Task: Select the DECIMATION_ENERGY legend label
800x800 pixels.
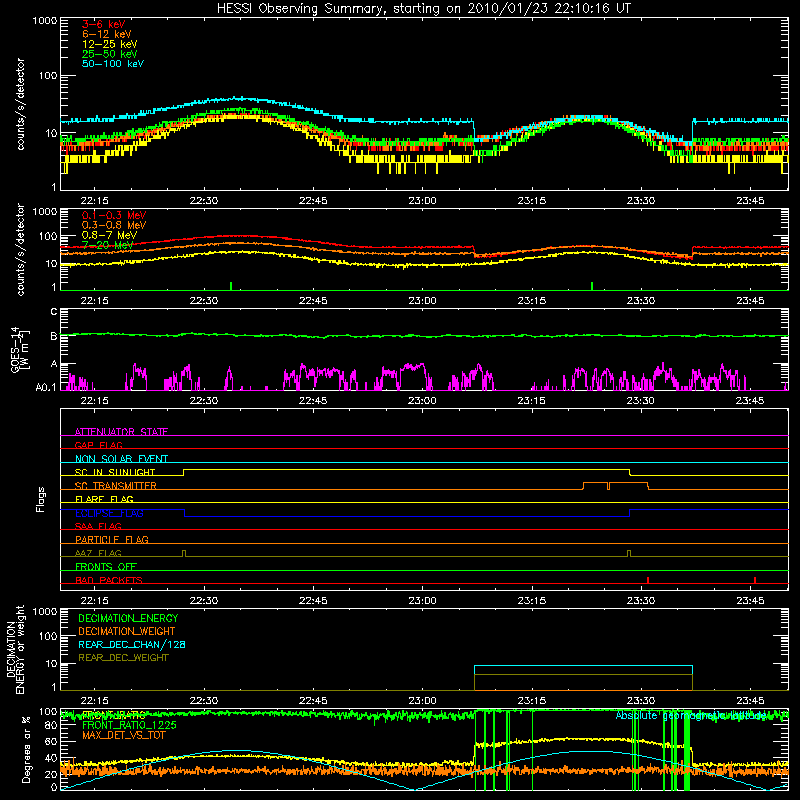Action: click(128, 618)
